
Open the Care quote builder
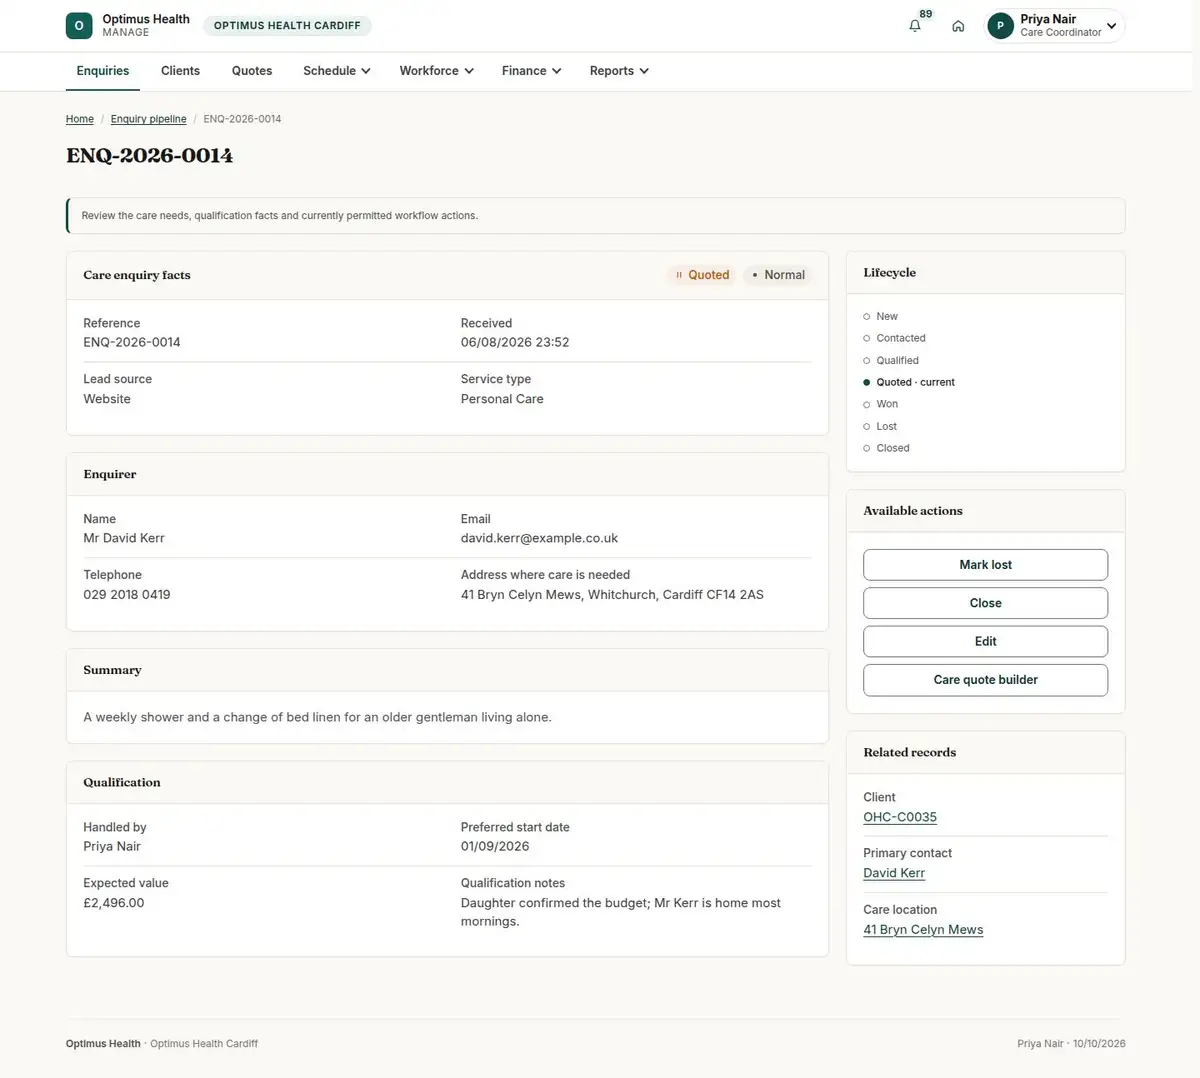click(x=986, y=680)
